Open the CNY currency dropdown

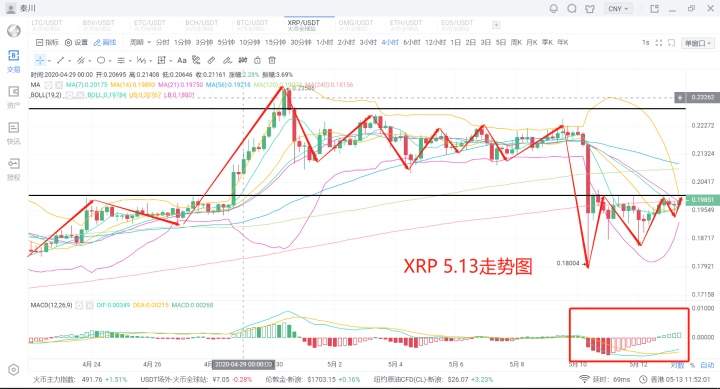point(618,8)
